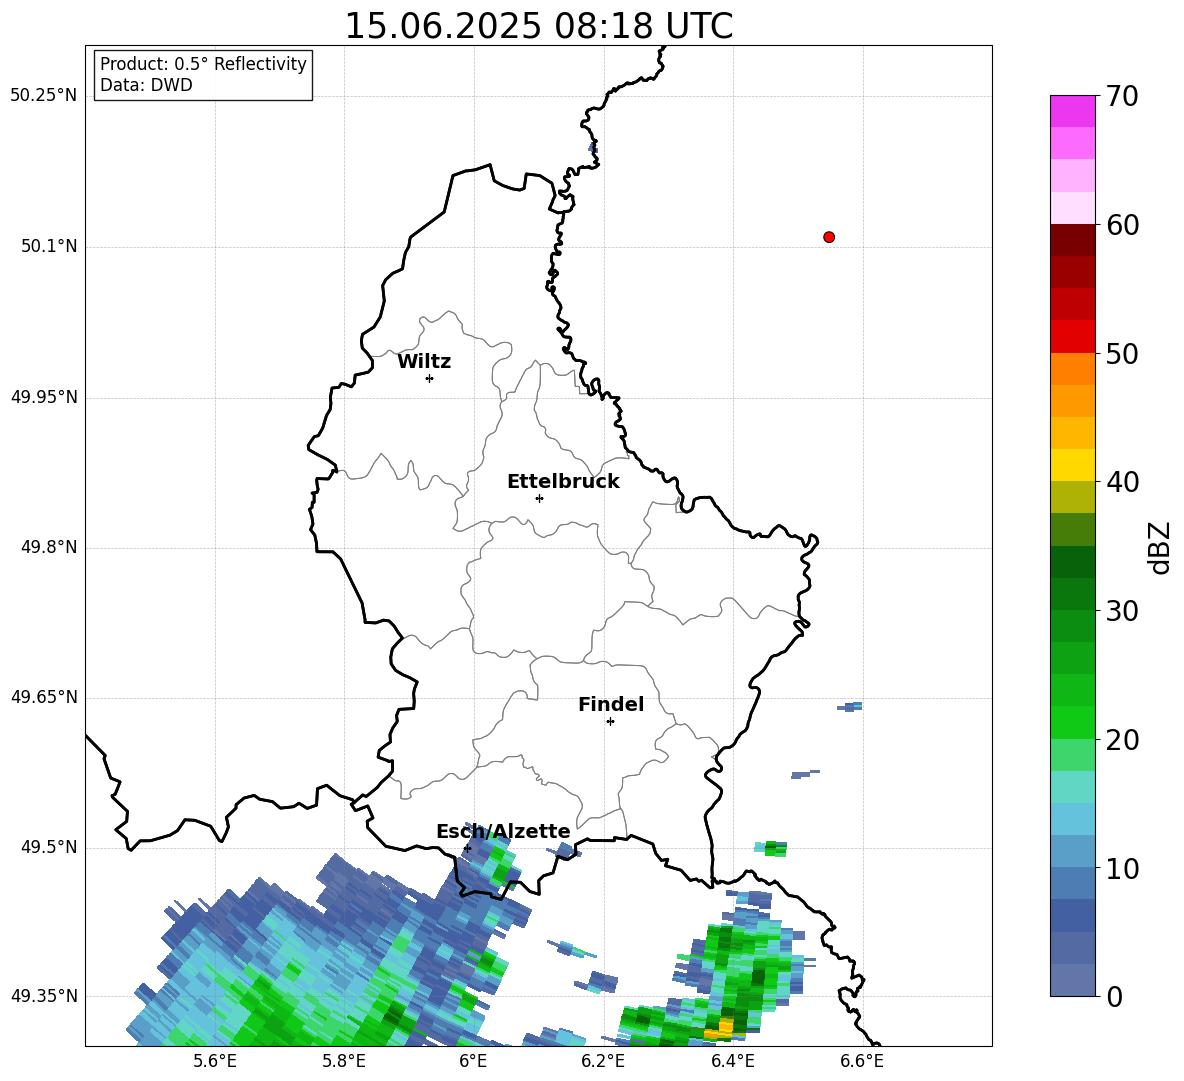
Task: Click the 10 colorbar tick label
Action: pos(1122,869)
